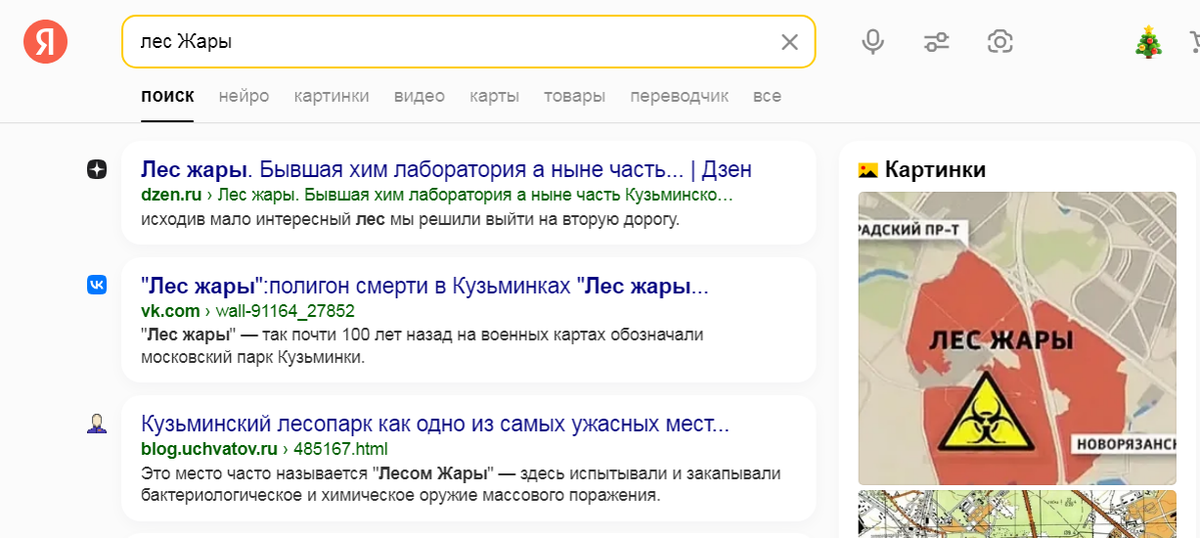Viewport: 1200px width, 538px height.
Task: Start voice search with microphone icon
Action: pos(873,41)
